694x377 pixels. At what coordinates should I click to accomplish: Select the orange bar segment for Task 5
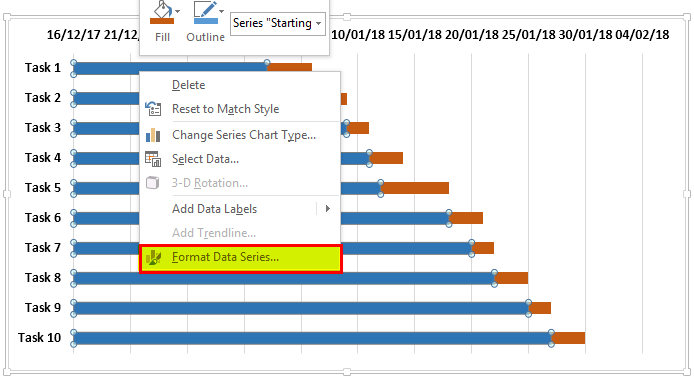pos(415,188)
